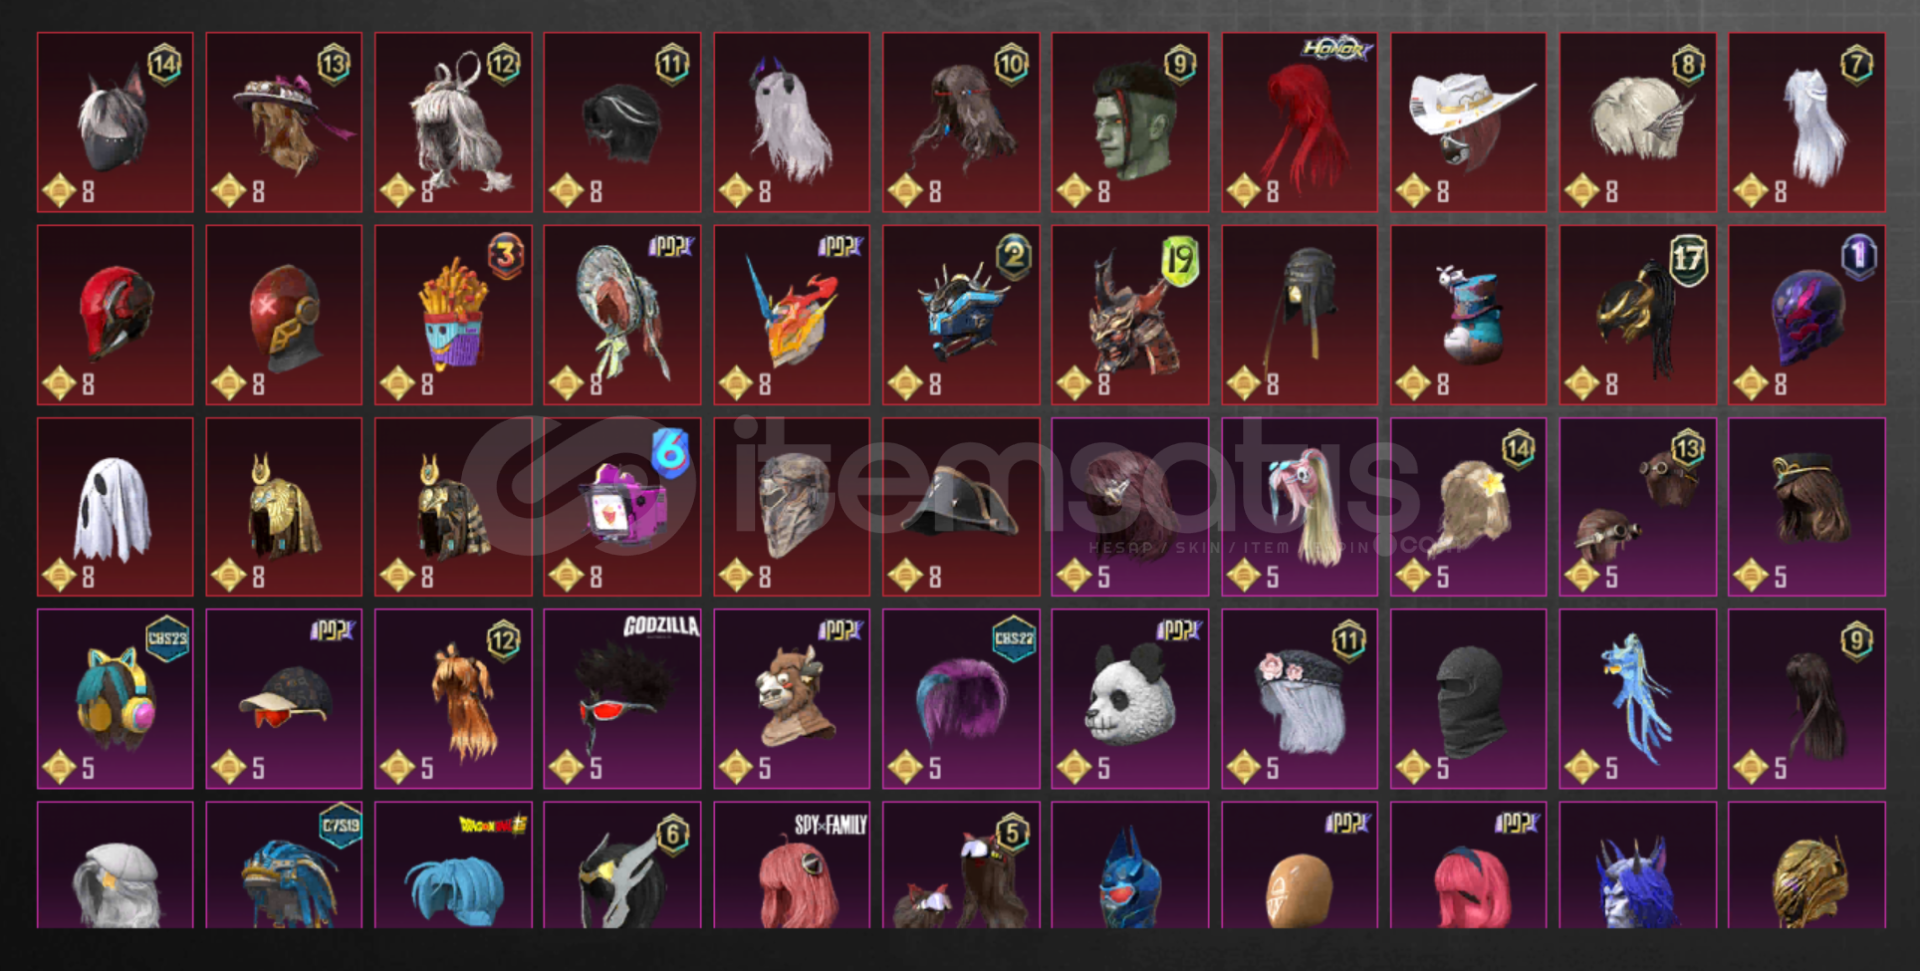Select the Godzilla spiky hair with red glasses
Image resolution: width=1920 pixels, height=971 pixels.
pos(622,699)
